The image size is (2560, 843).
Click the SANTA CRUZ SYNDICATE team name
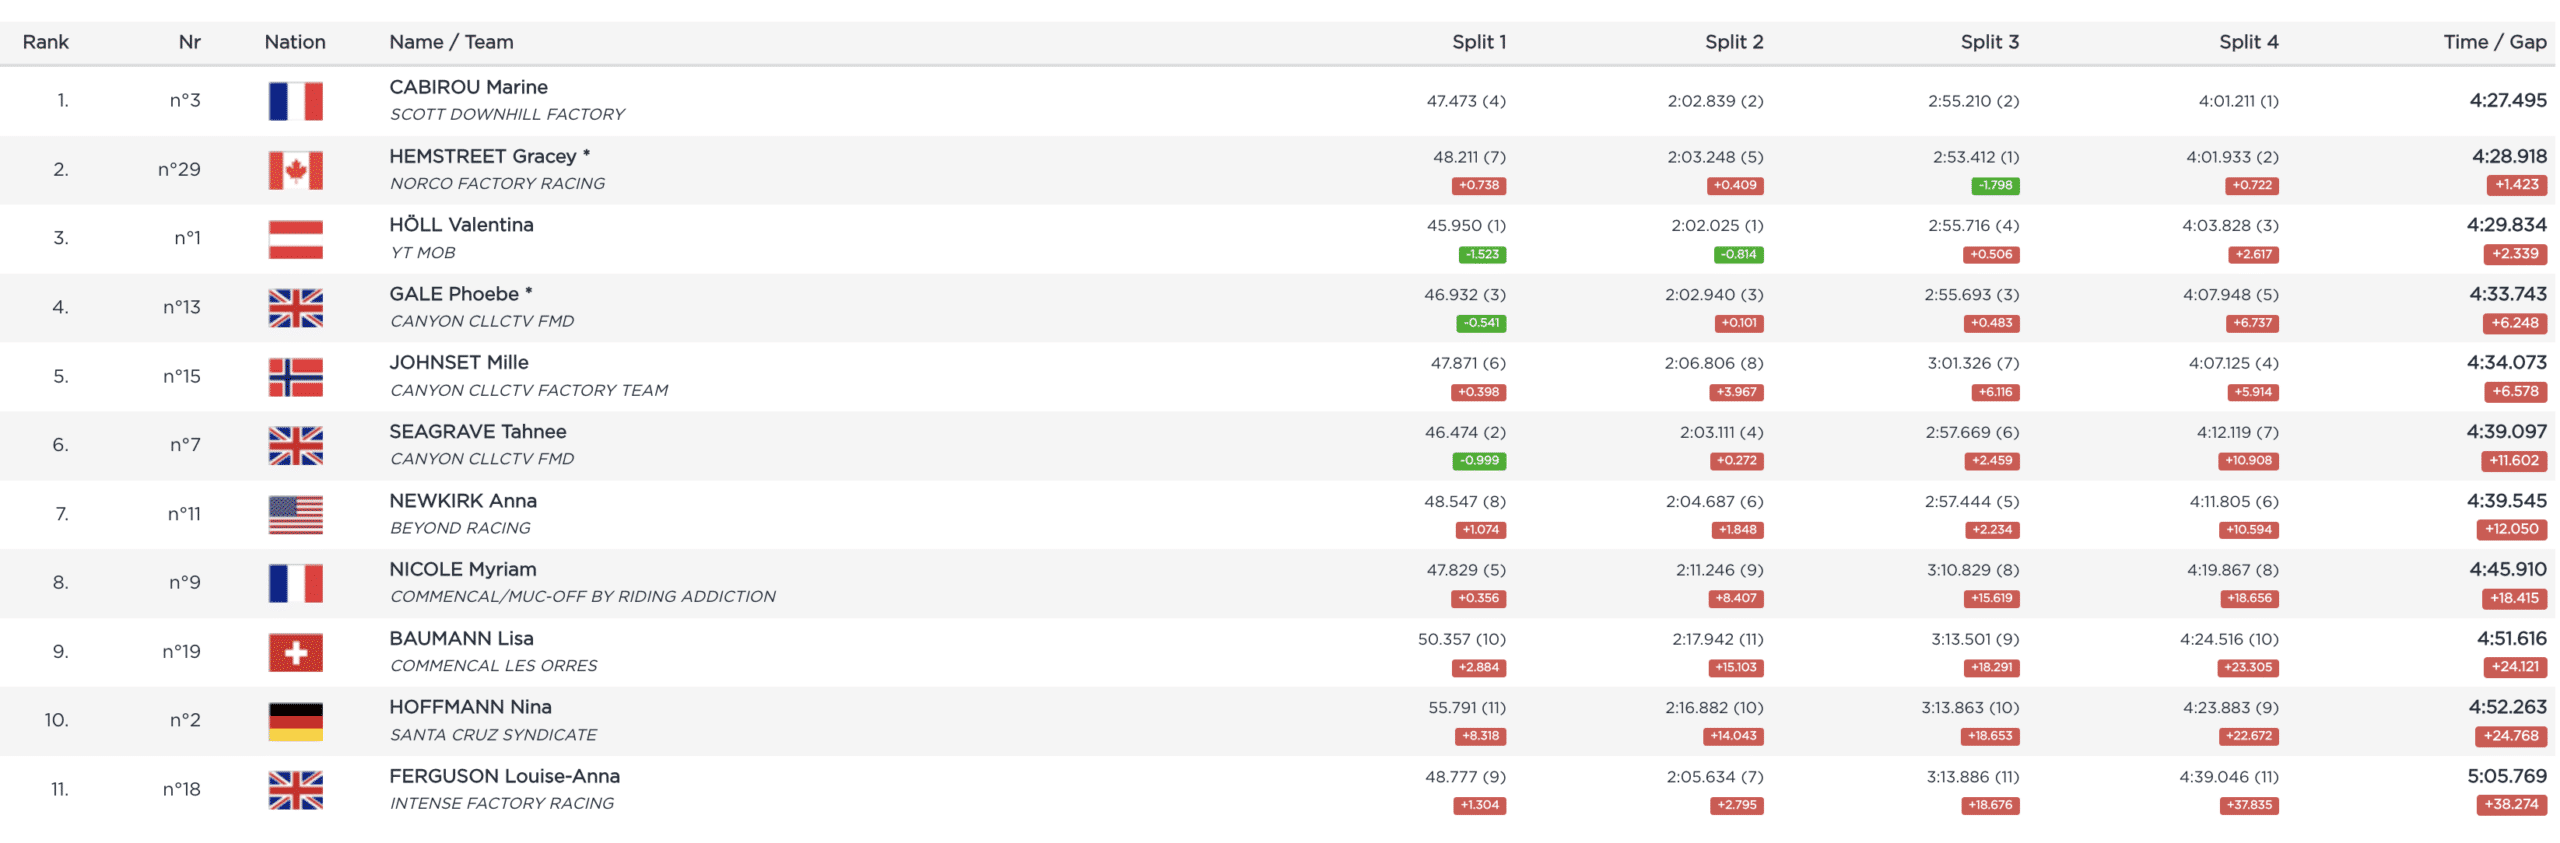coord(493,735)
